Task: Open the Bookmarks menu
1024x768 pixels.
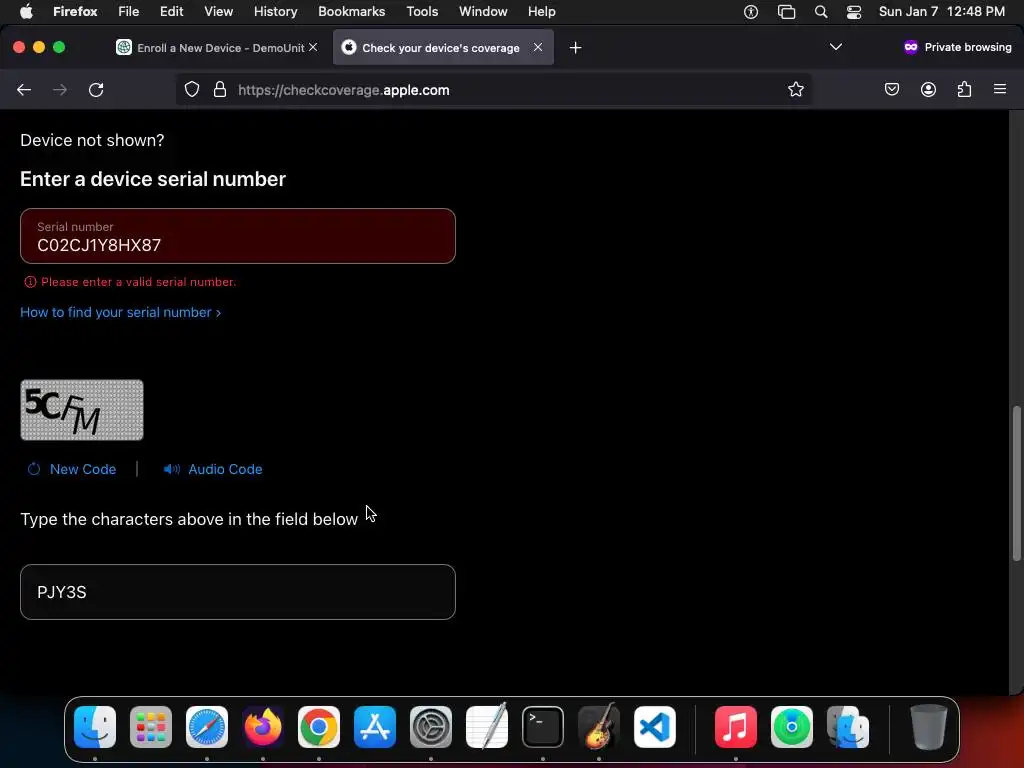Action: point(351,11)
